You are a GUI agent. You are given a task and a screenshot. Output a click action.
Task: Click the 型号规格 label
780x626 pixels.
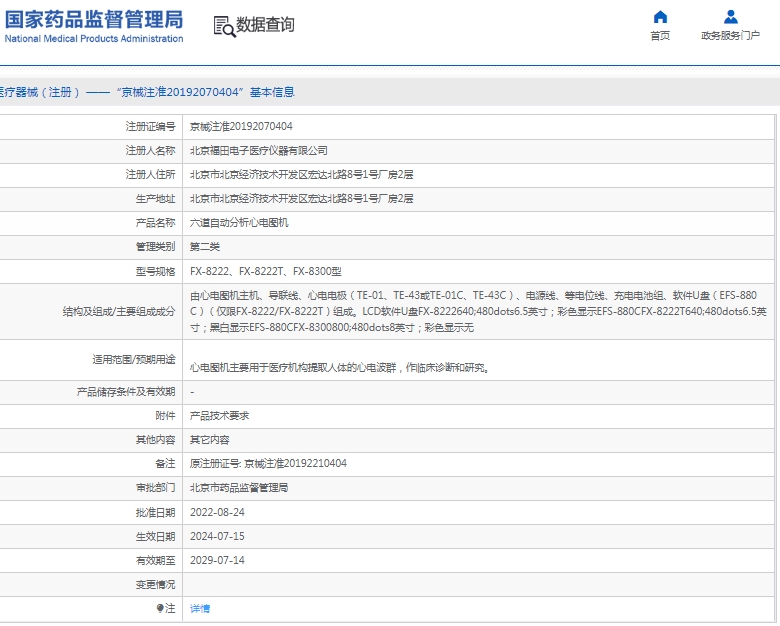tap(156, 271)
